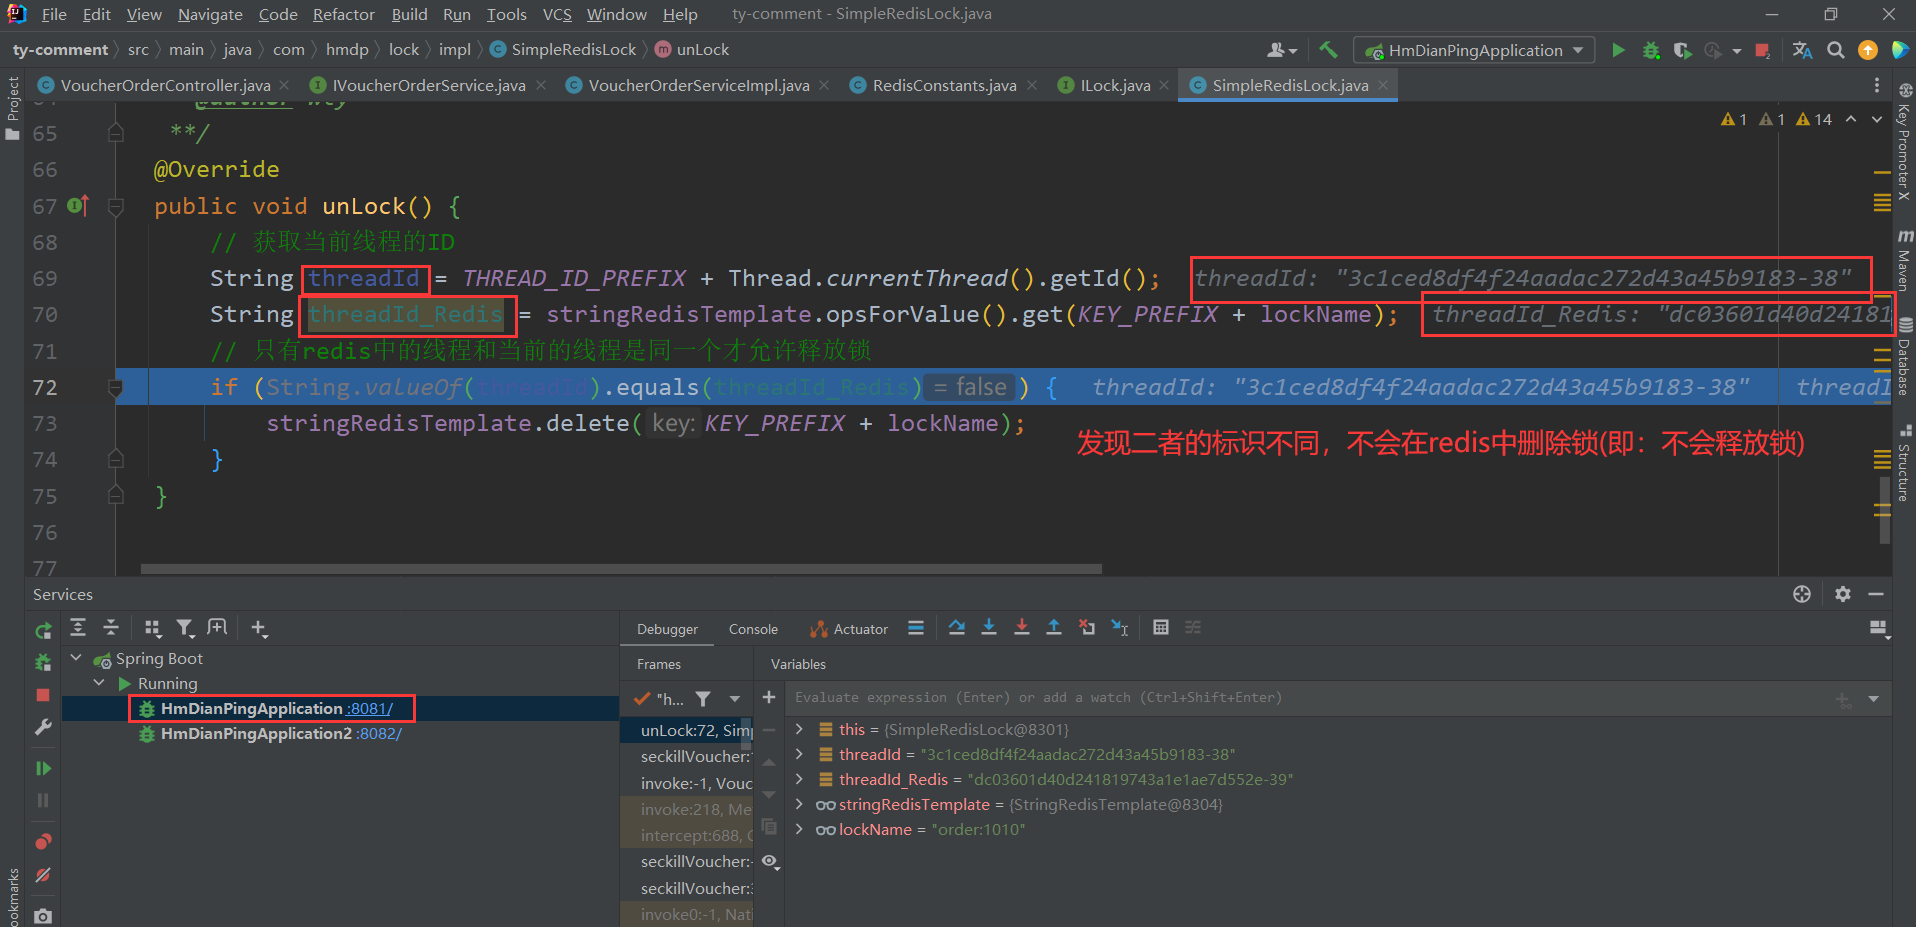Toggle Project tool window on left edge
1916x927 pixels.
[13, 108]
